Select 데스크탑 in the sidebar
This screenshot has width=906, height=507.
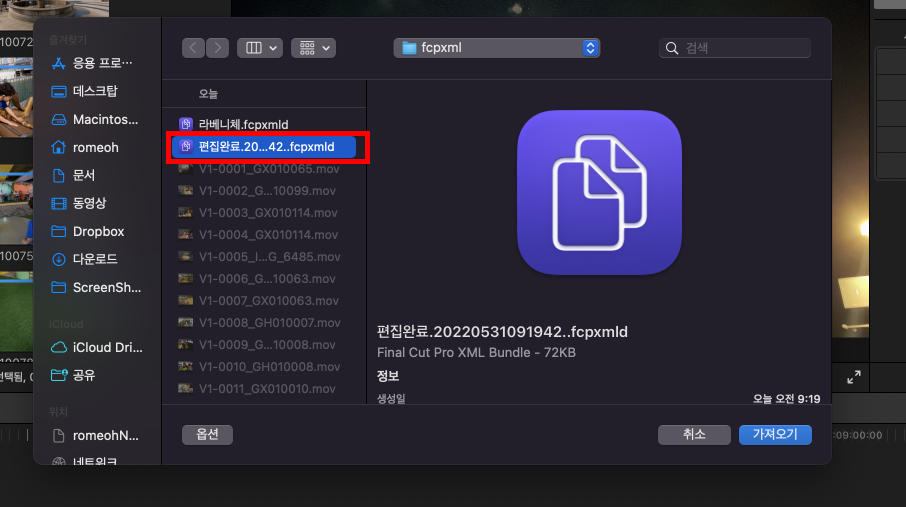(x=85, y=91)
